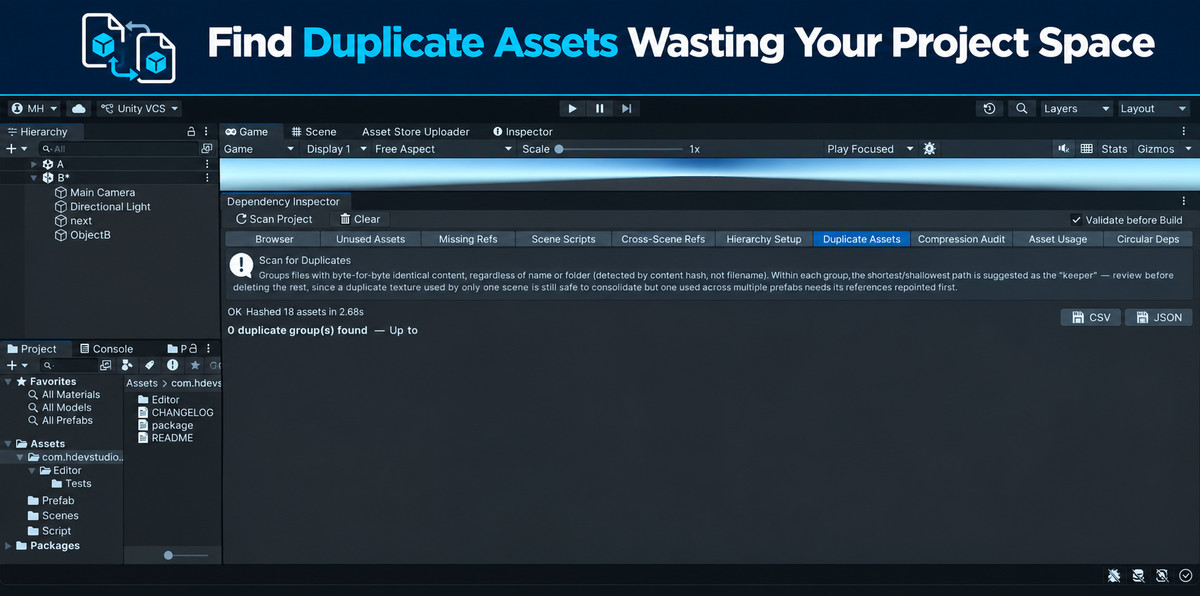Click the cache server icon in status bar

click(x=1138, y=576)
